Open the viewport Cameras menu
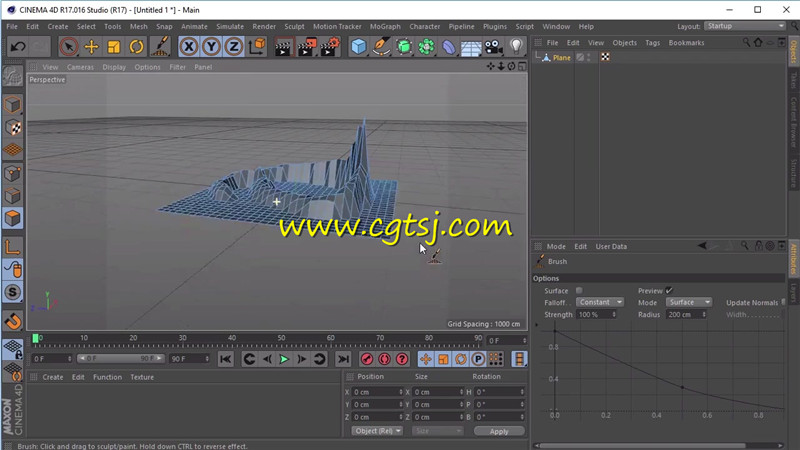 pyautogui.click(x=80, y=67)
